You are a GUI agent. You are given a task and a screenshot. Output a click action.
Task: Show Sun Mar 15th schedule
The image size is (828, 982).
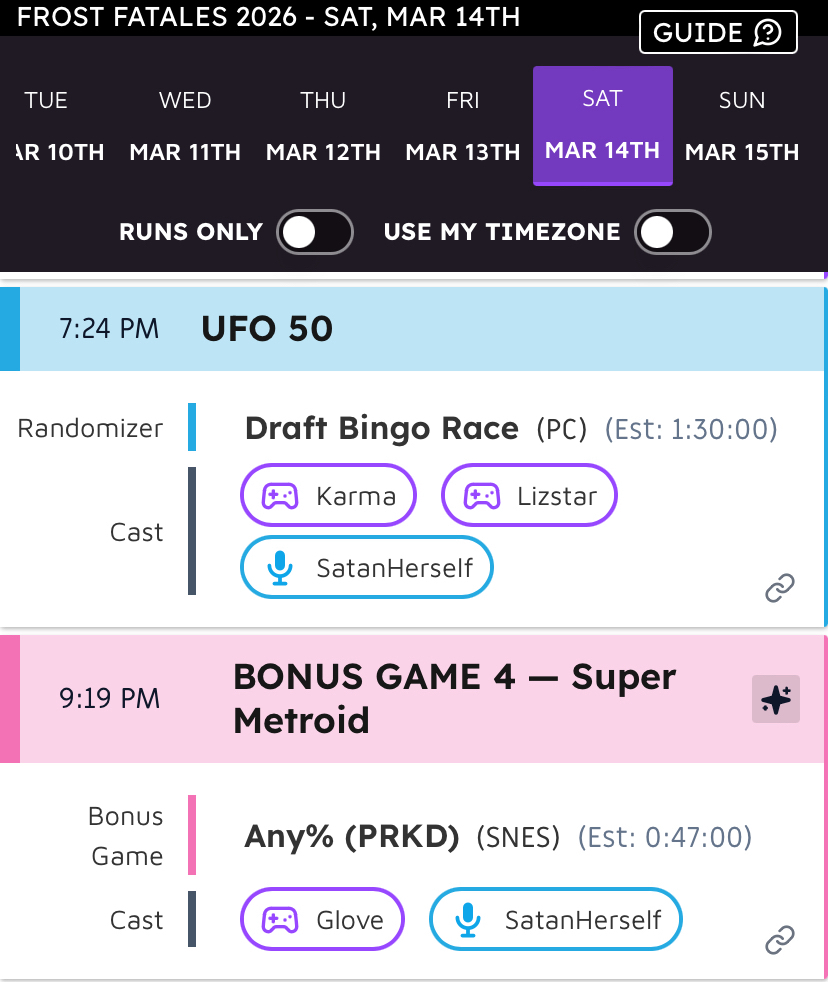[742, 126]
